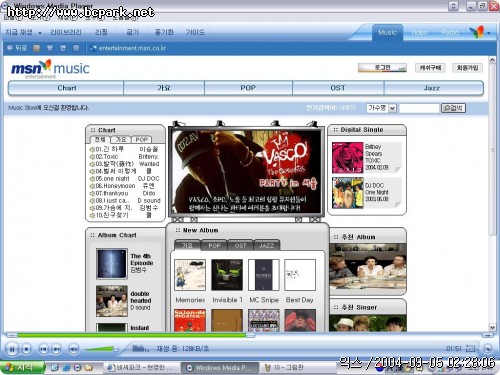Open the 지금 재생 tab
The width and height of the screenshot is (500, 375).
pos(19,32)
